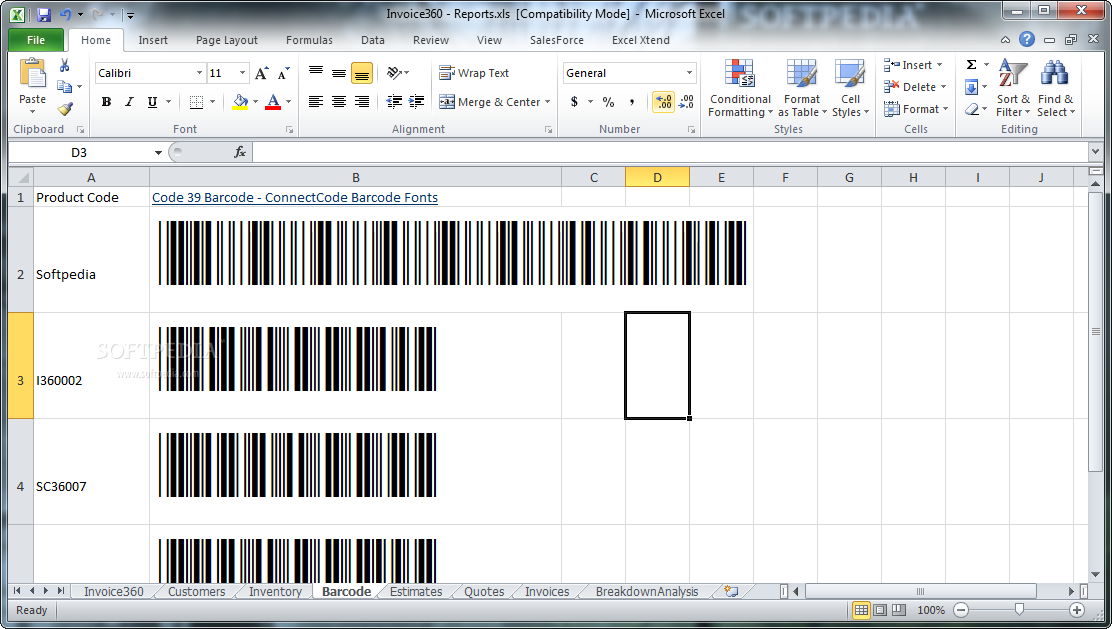Select the Format Painter brush icon
The width and height of the screenshot is (1112, 629).
coord(65,108)
